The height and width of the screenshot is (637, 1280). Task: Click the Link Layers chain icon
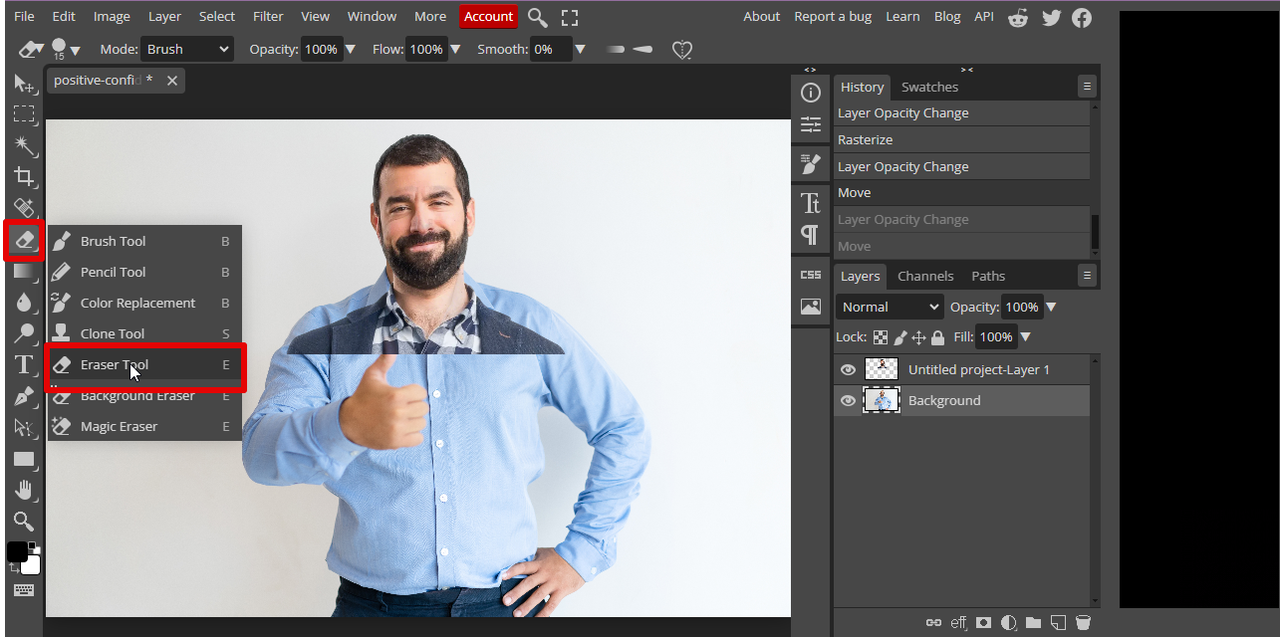[934, 622]
